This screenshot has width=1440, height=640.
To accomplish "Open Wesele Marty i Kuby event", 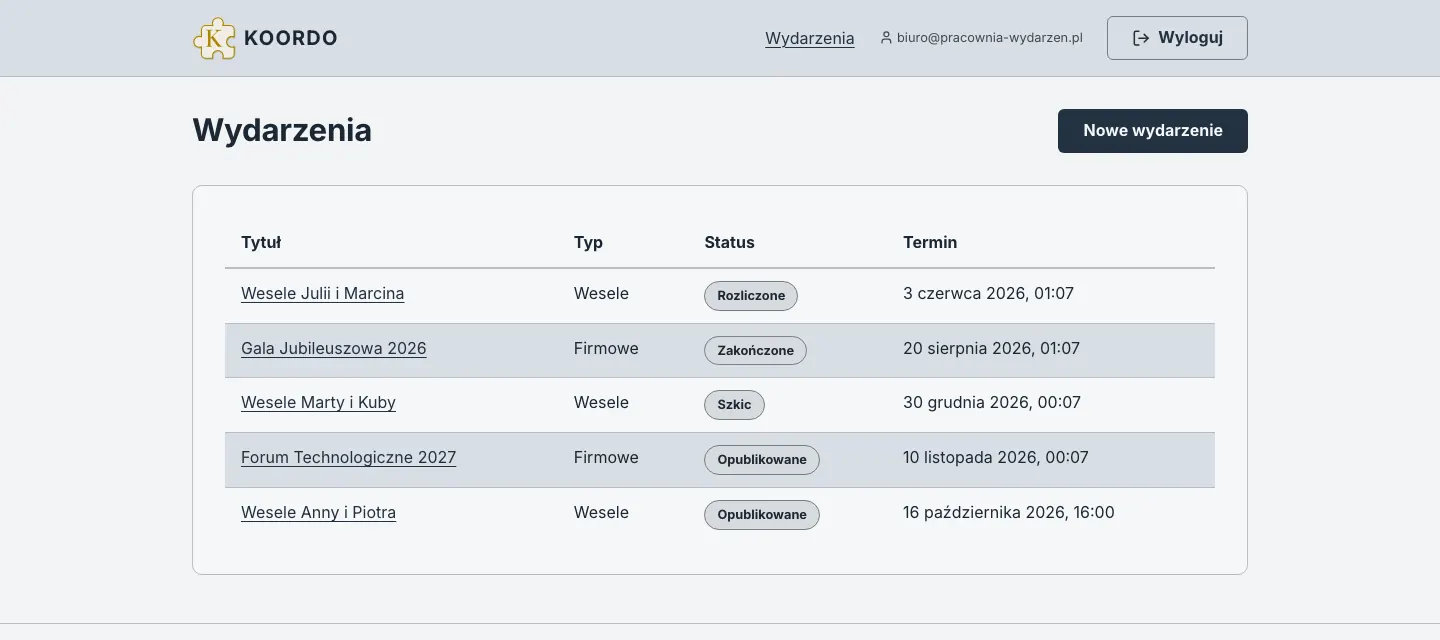I will pyautogui.click(x=318, y=403).
